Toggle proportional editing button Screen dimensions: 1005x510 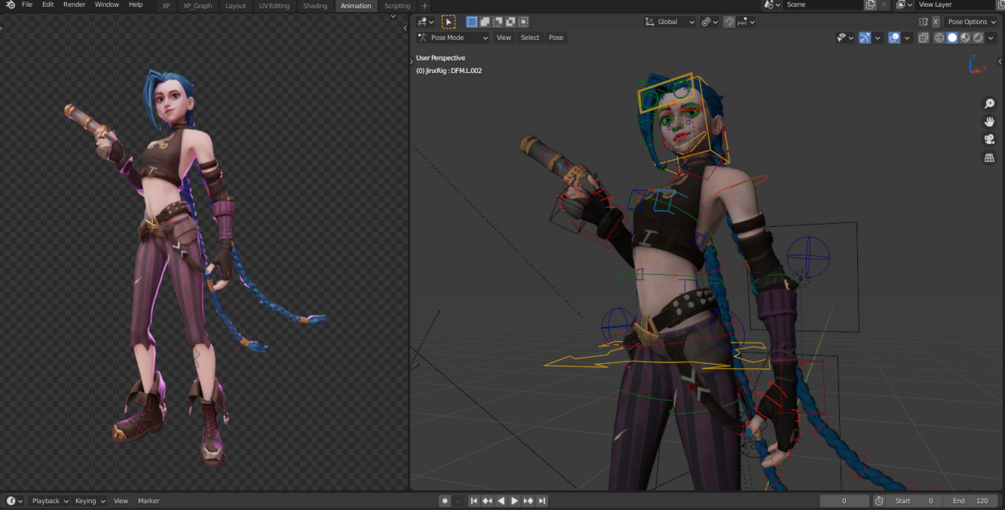pos(729,22)
